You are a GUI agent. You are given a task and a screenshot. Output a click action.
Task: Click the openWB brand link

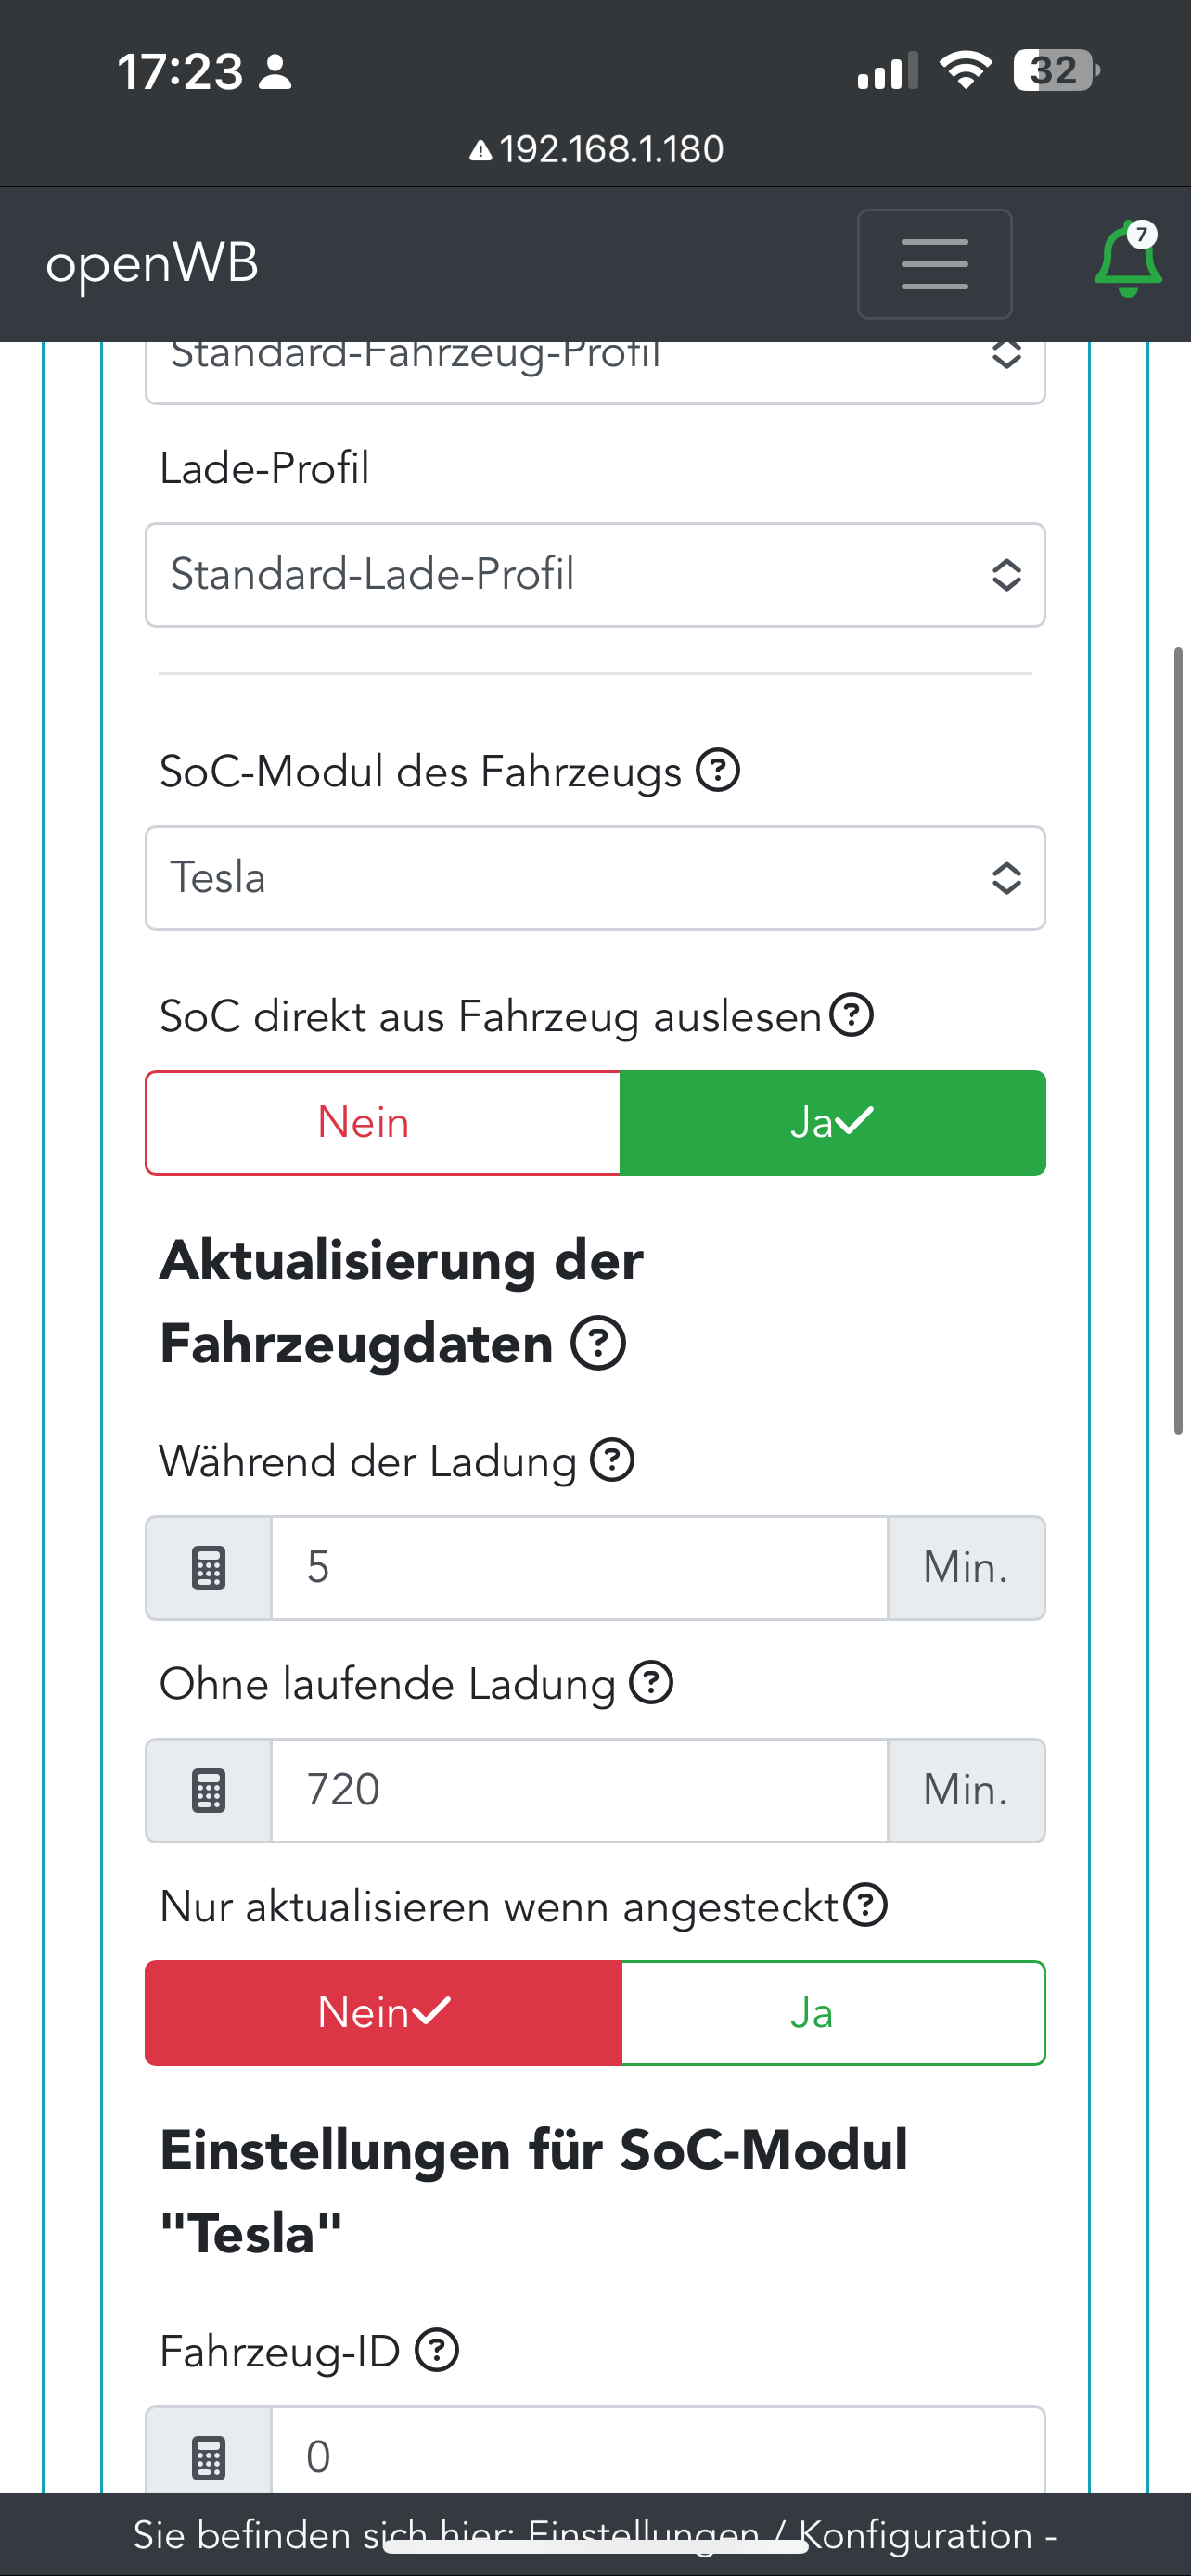(x=152, y=264)
